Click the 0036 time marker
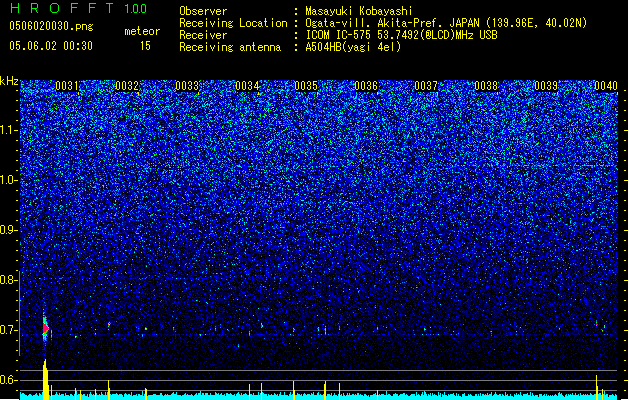This screenshot has width=629, height=400. (366, 86)
